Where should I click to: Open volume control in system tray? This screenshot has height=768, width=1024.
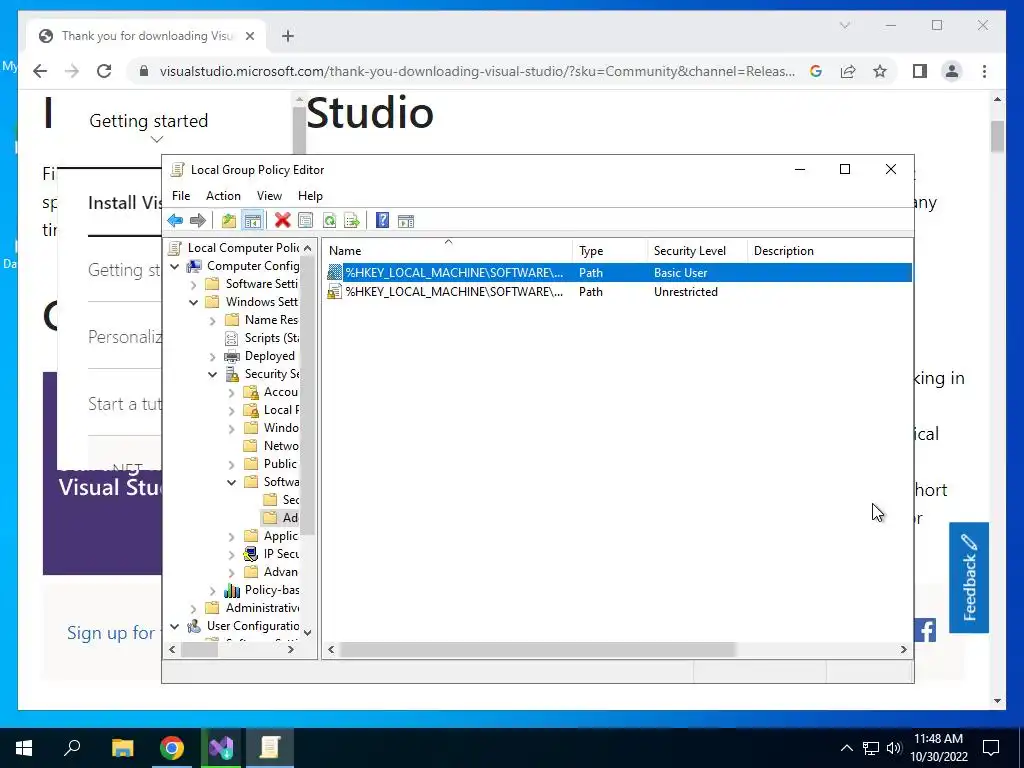pyautogui.click(x=894, y=748)
